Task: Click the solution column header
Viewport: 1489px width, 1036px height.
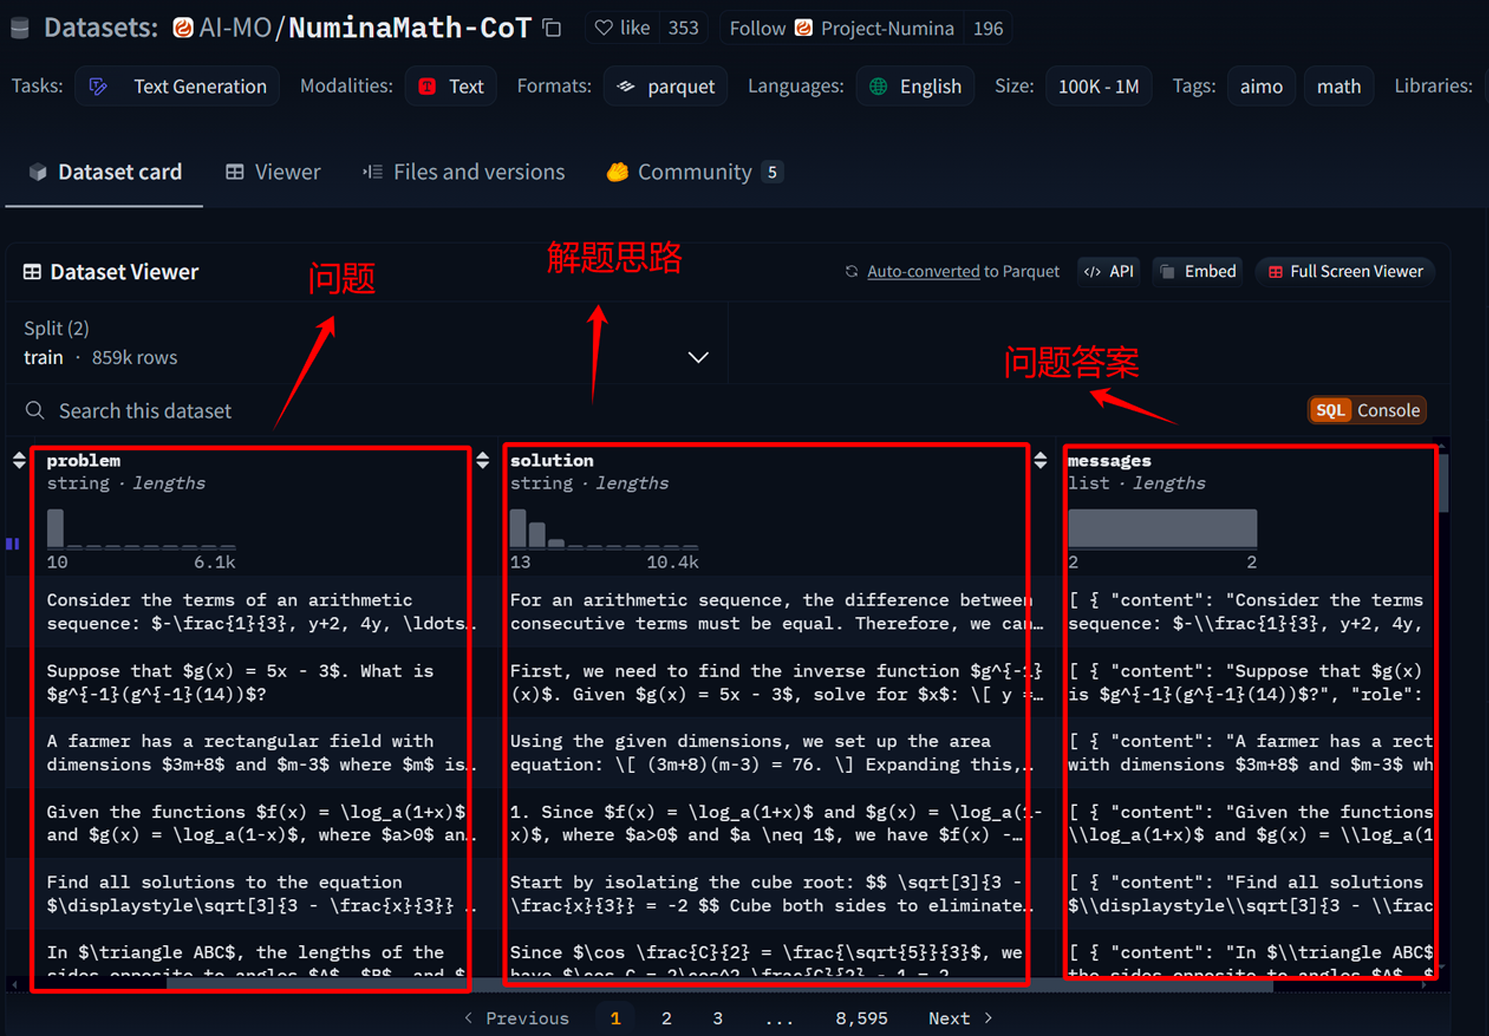Action: [x=552, y=460]
